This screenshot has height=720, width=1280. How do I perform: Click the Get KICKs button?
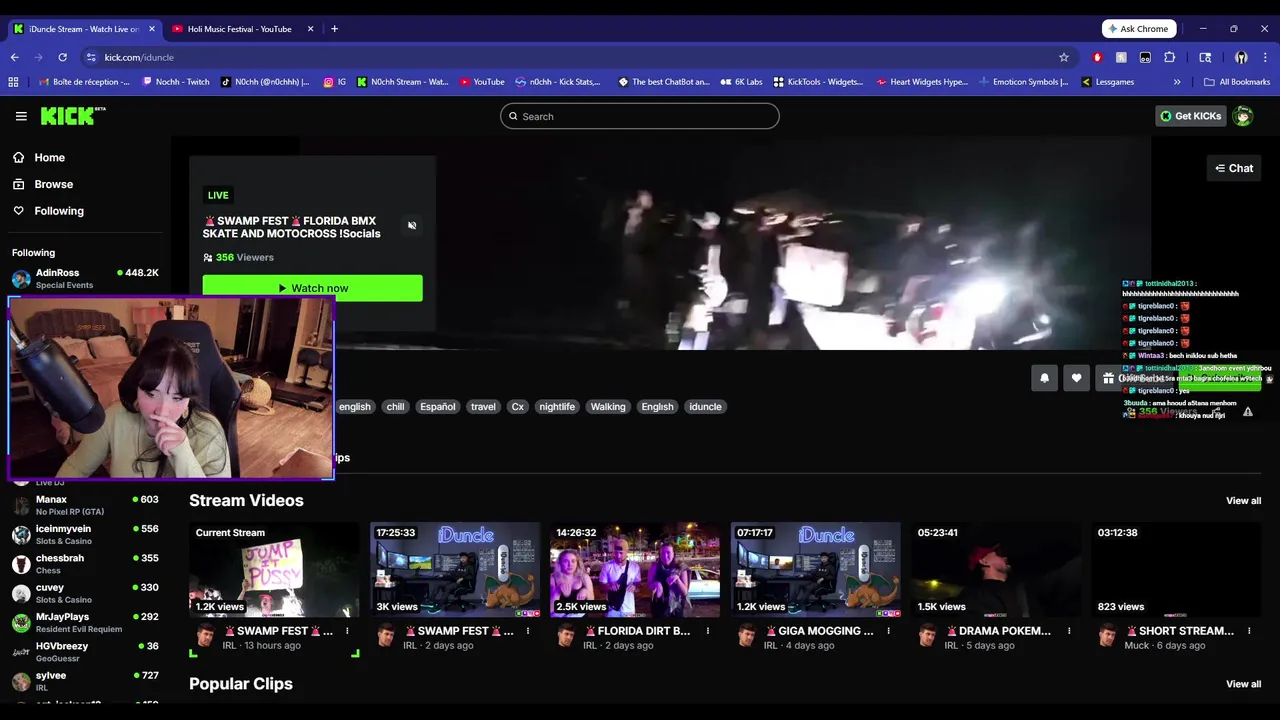(1190, 116)
